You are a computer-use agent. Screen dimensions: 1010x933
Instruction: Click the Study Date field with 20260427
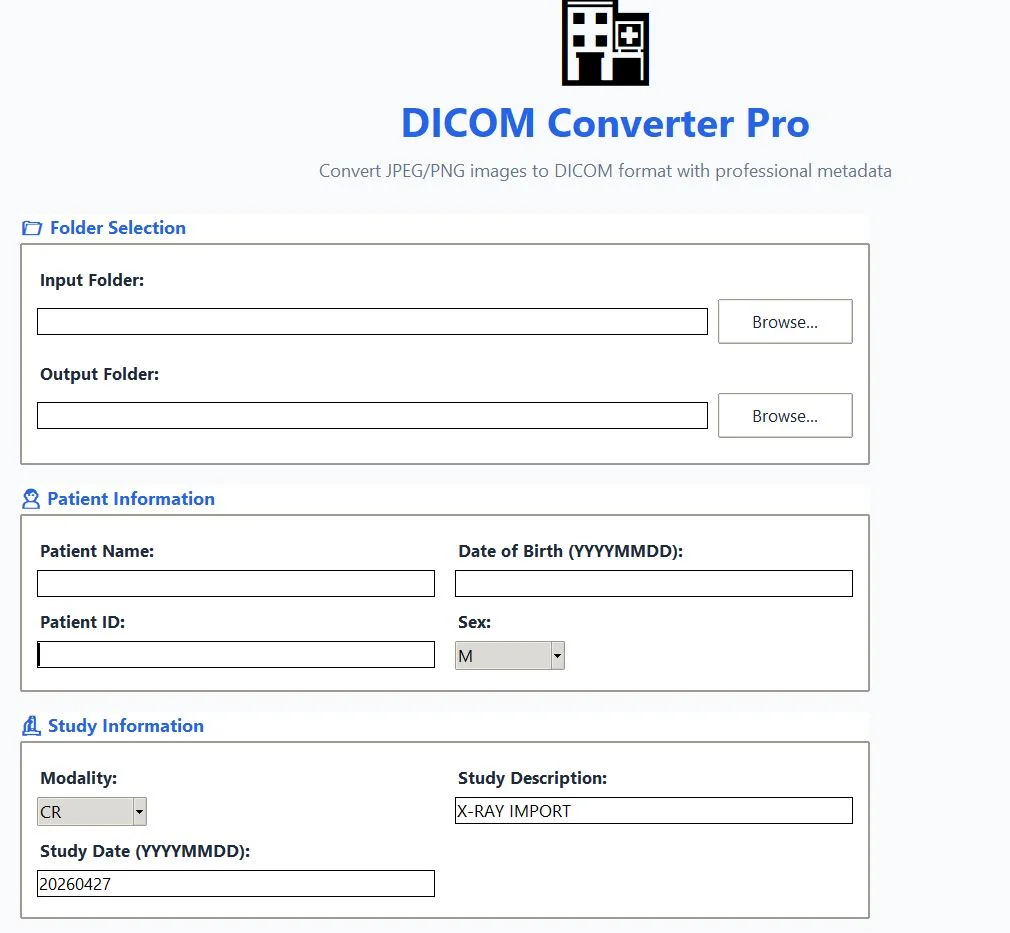[x=236, y=883]
